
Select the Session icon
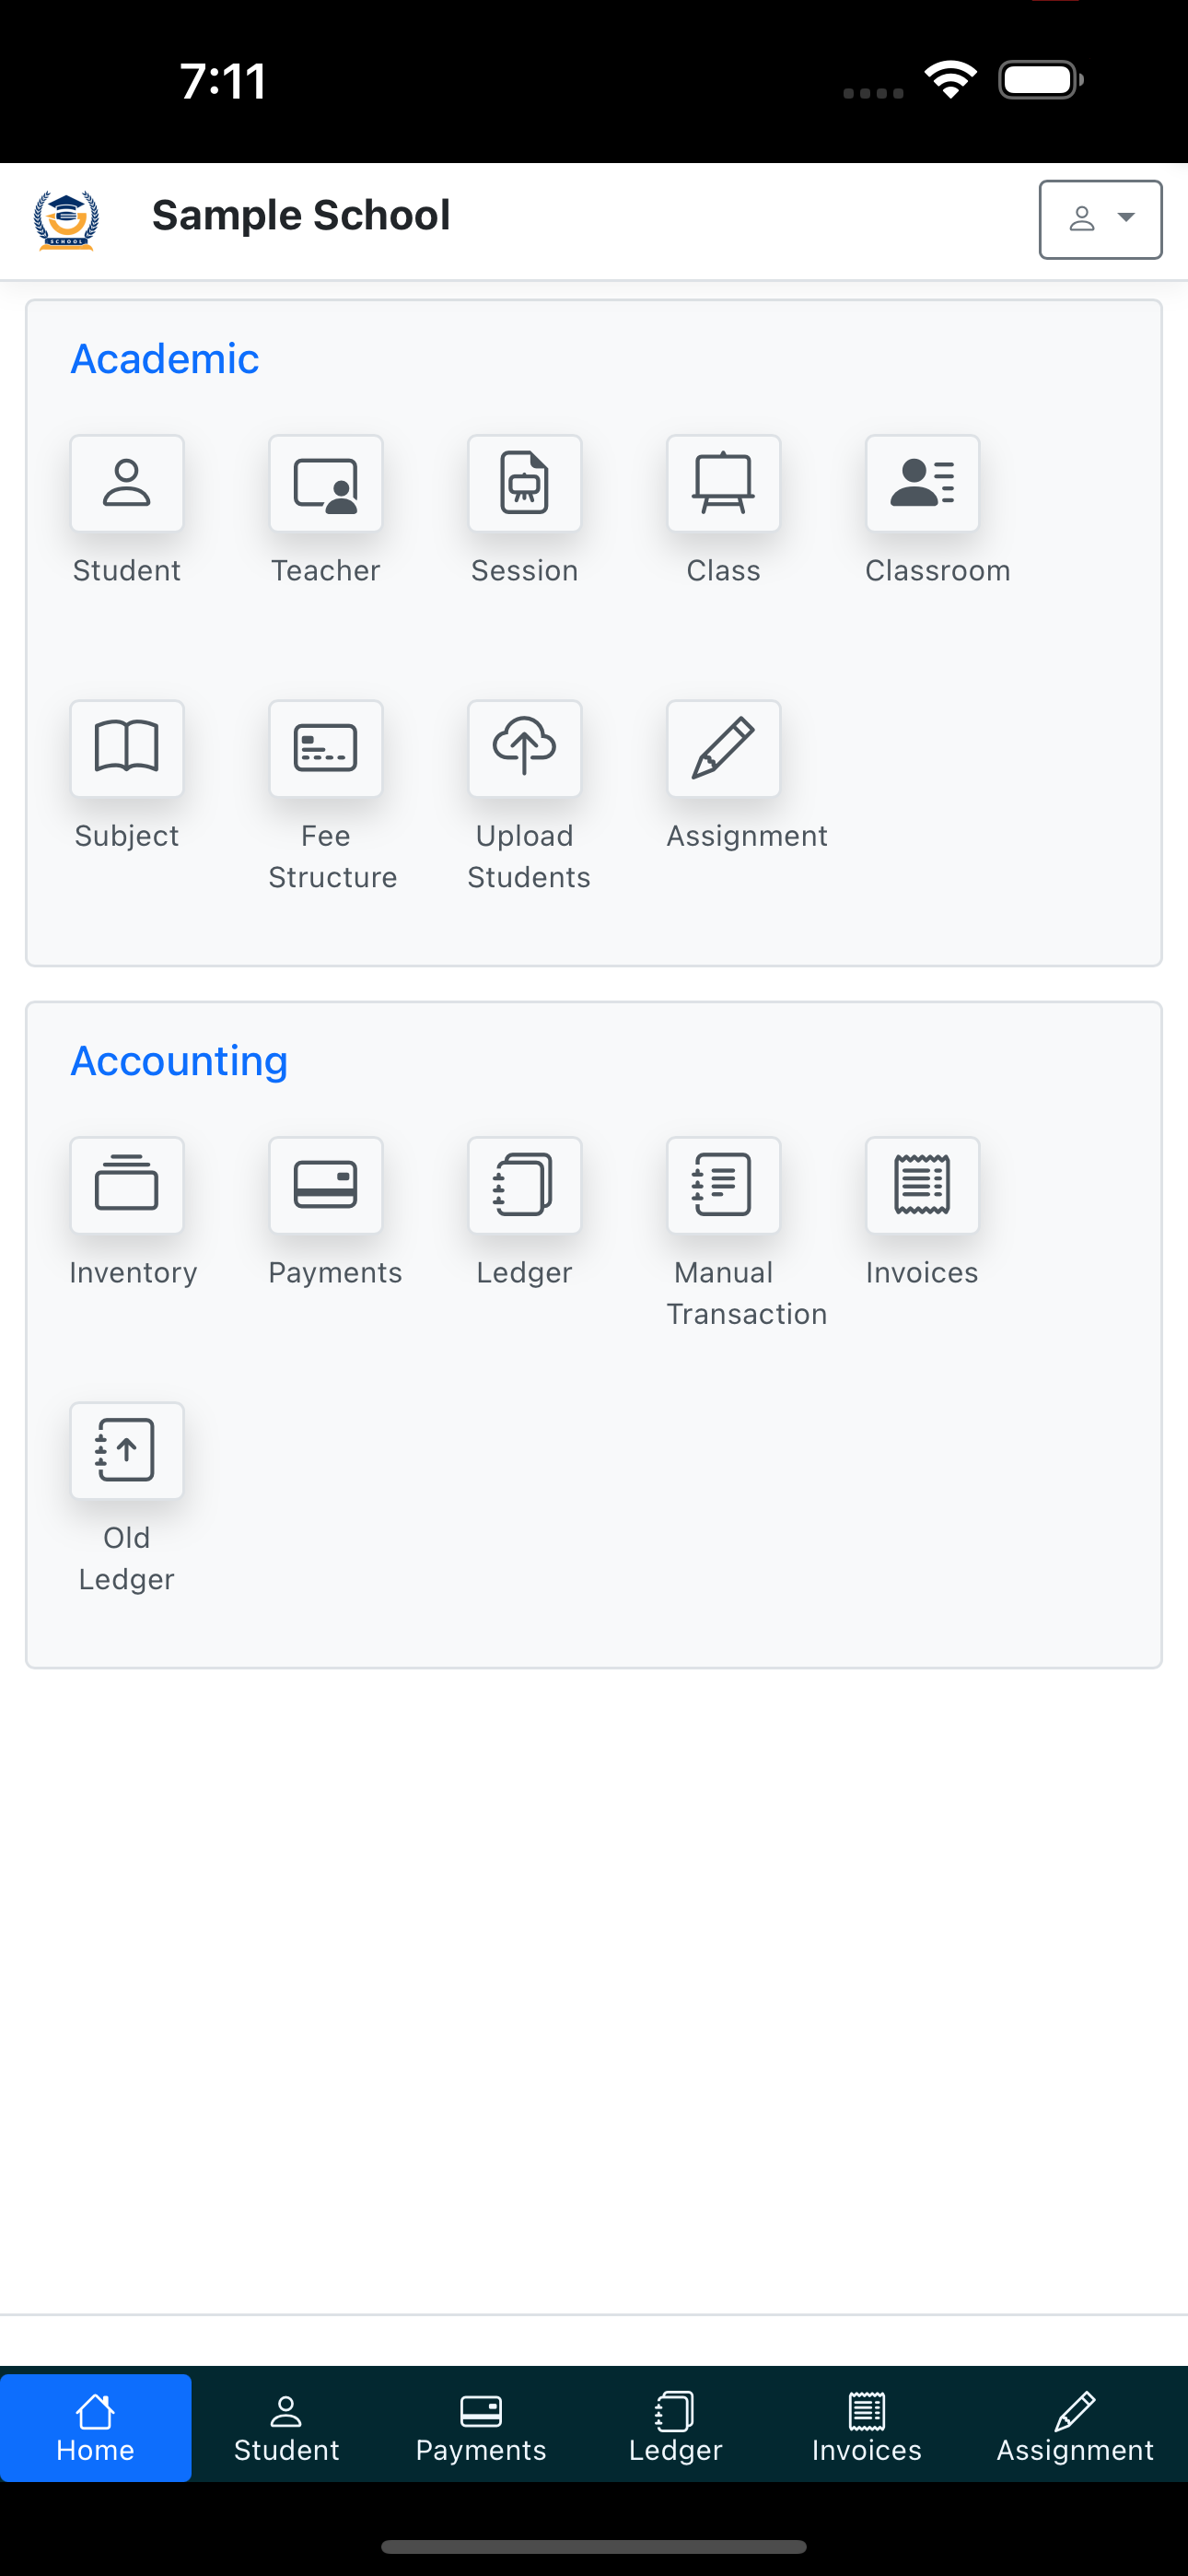525,484
